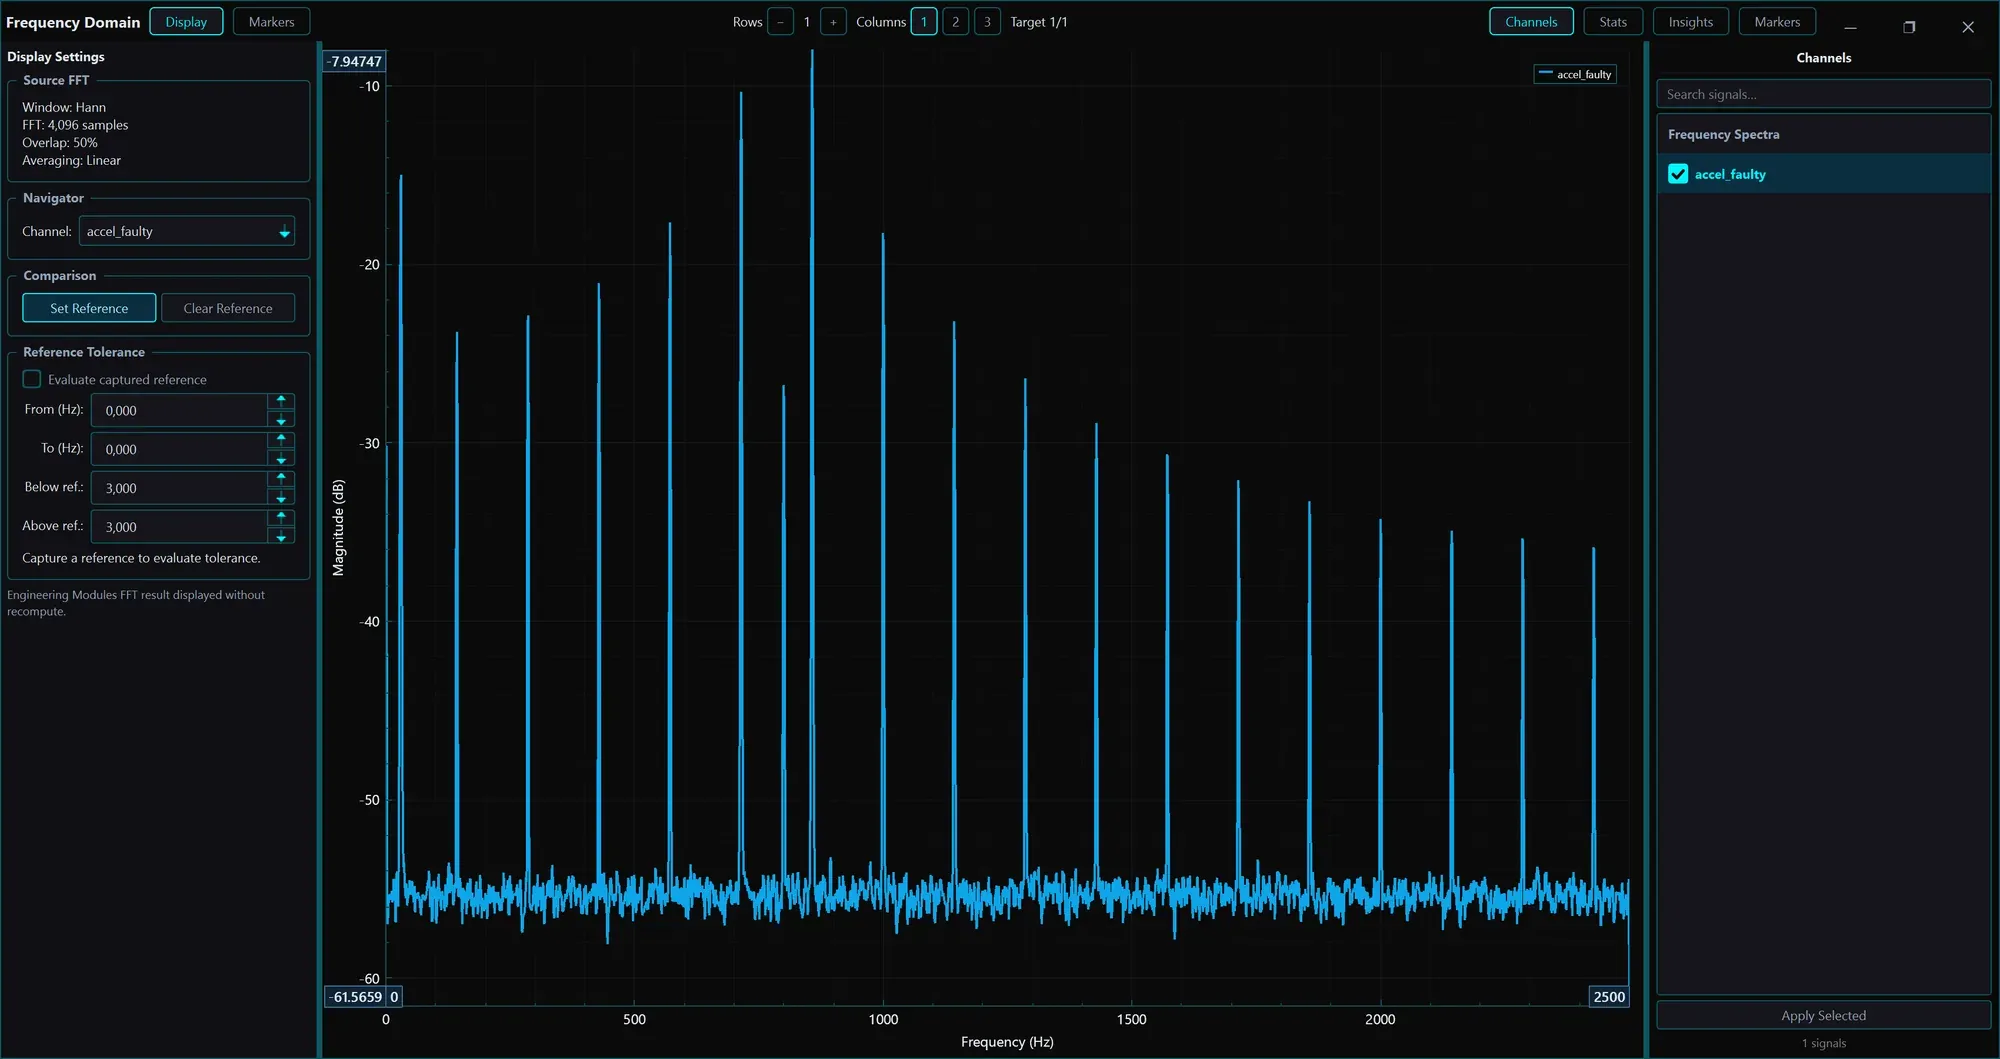Viewport: 2000px width, 1059px height.
Task: Open the Channel accel_faulty dropdown
Action: pos(187,231)
